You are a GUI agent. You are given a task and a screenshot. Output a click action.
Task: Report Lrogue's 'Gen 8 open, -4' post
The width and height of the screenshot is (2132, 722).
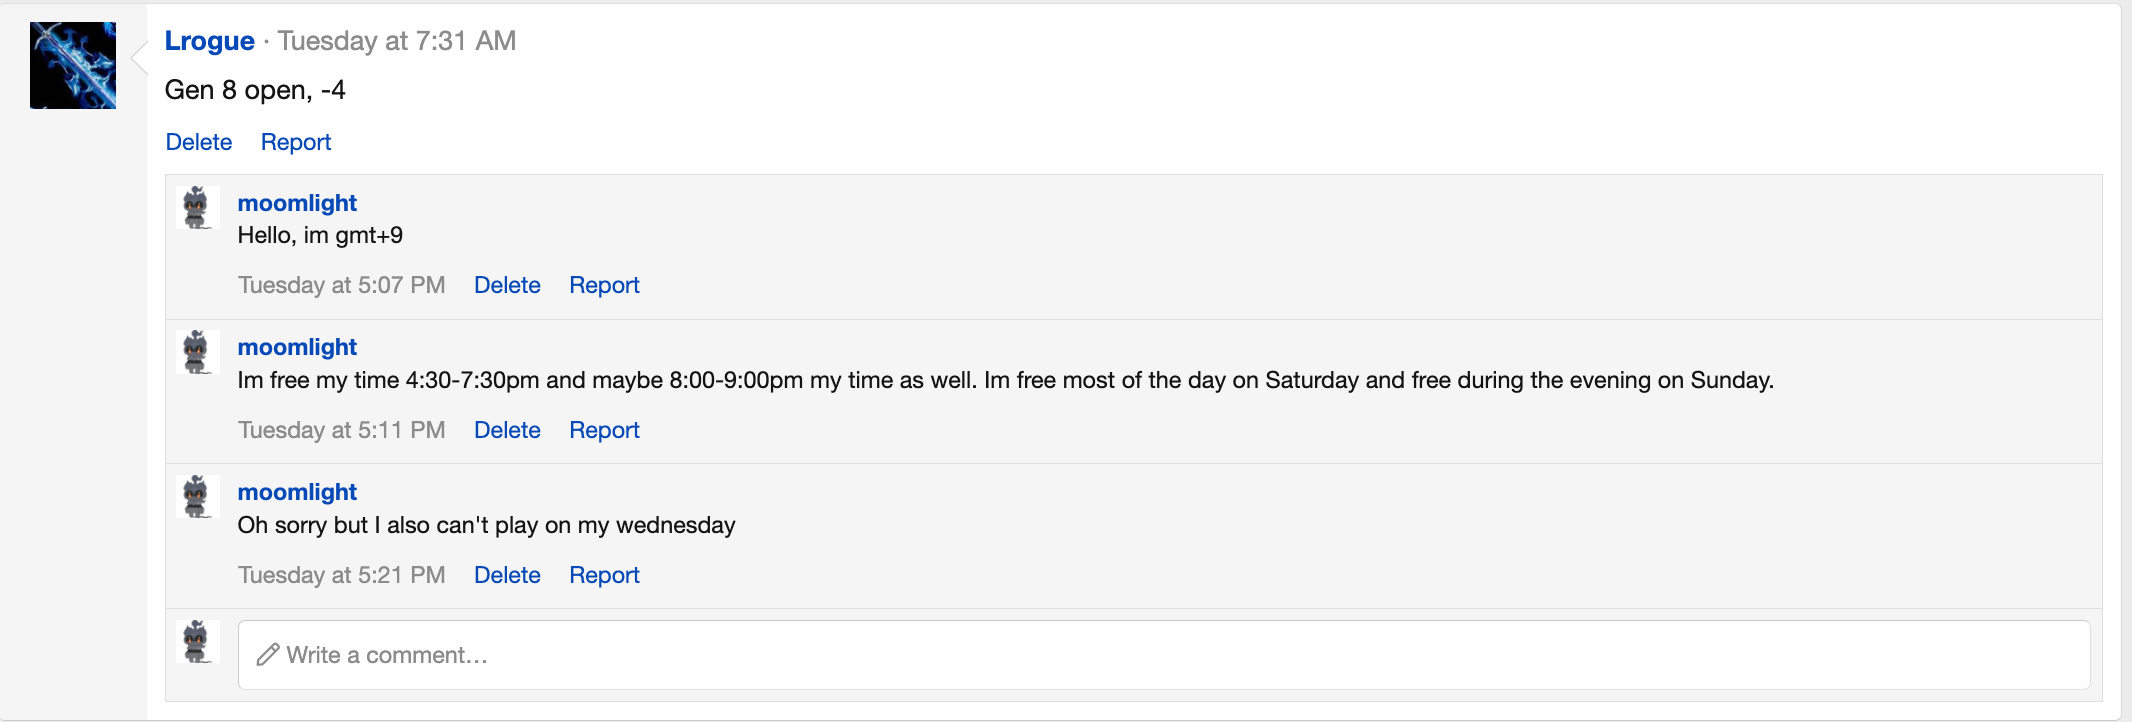tap(296, 142)
